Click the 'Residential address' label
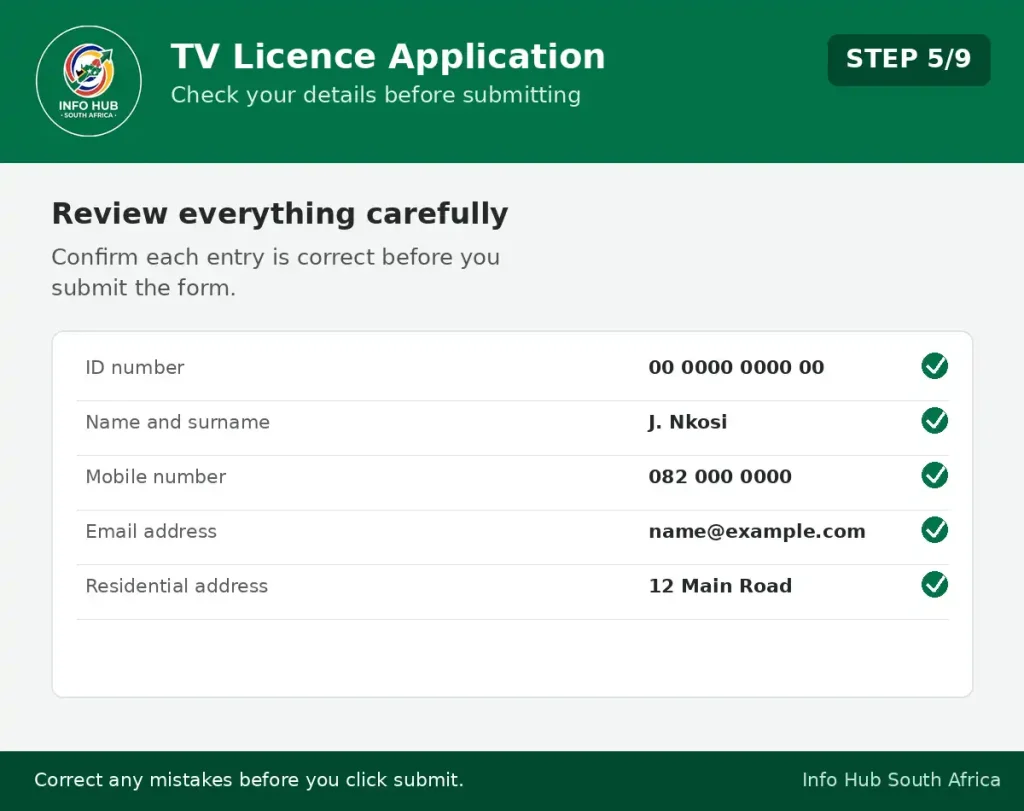Screen dimensions: 1024x811 176,586
